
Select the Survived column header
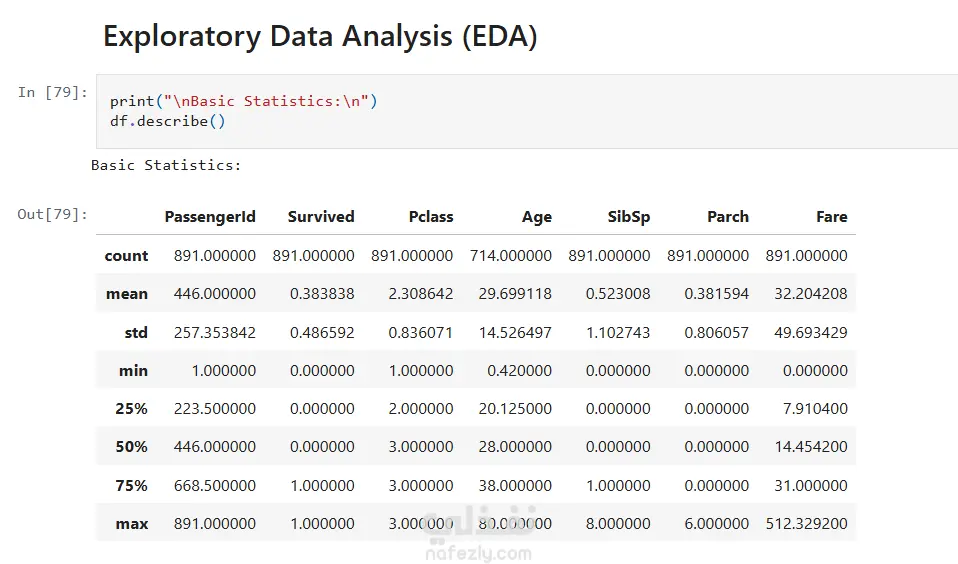[x=321, y=217]
